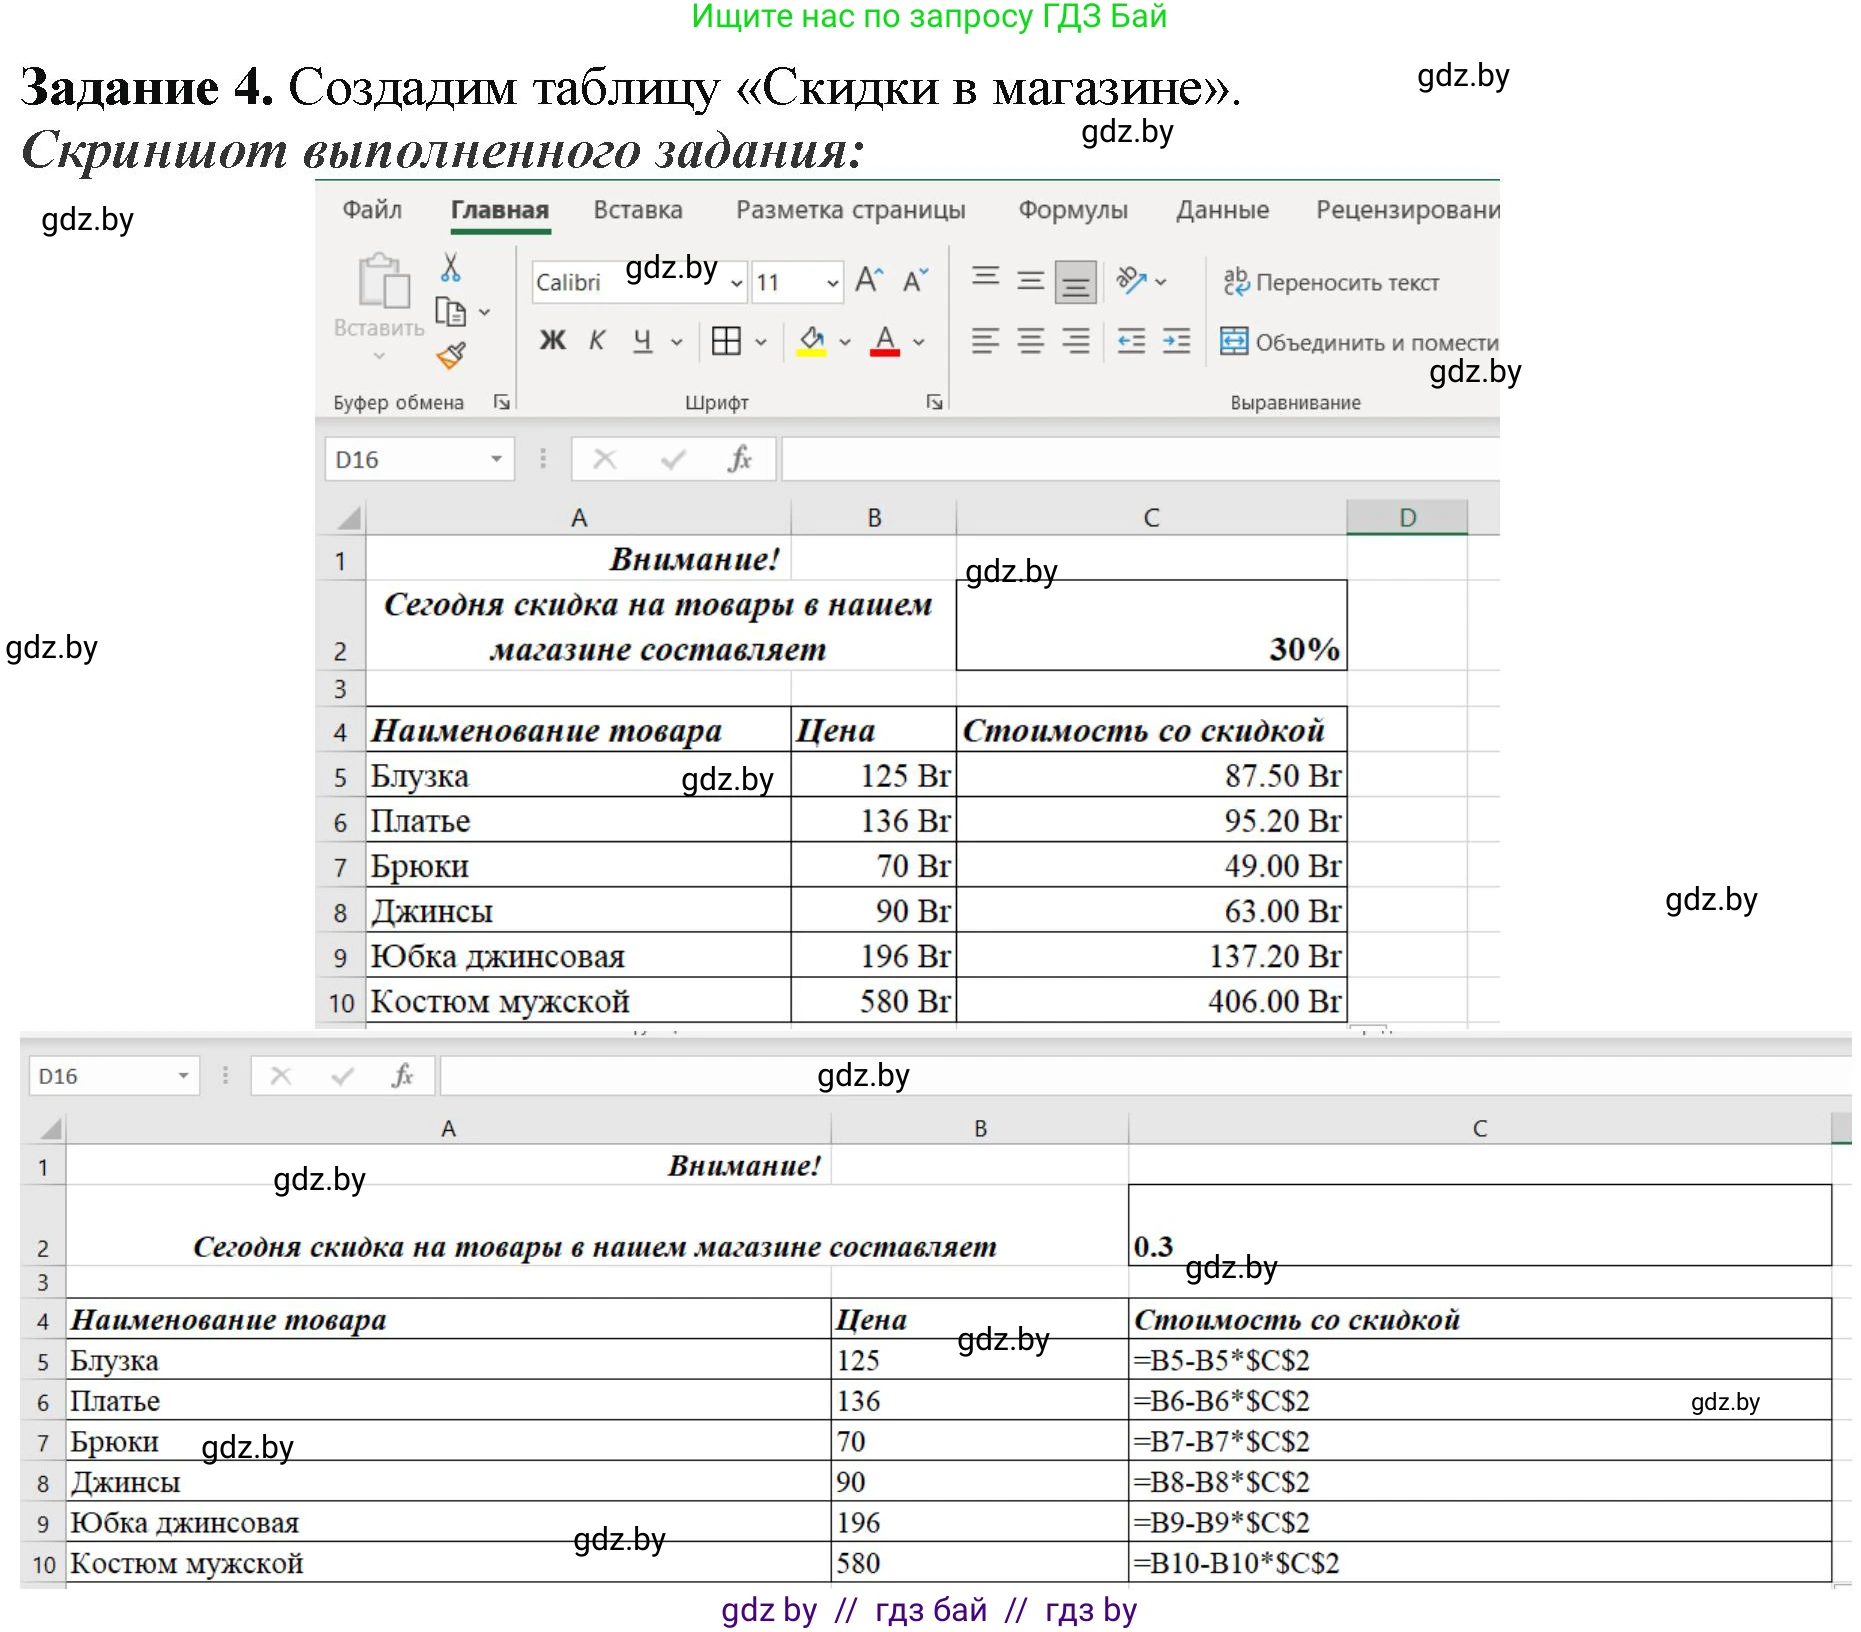Open the Файл menu
1861x1632 pixels.
point(372,210)
